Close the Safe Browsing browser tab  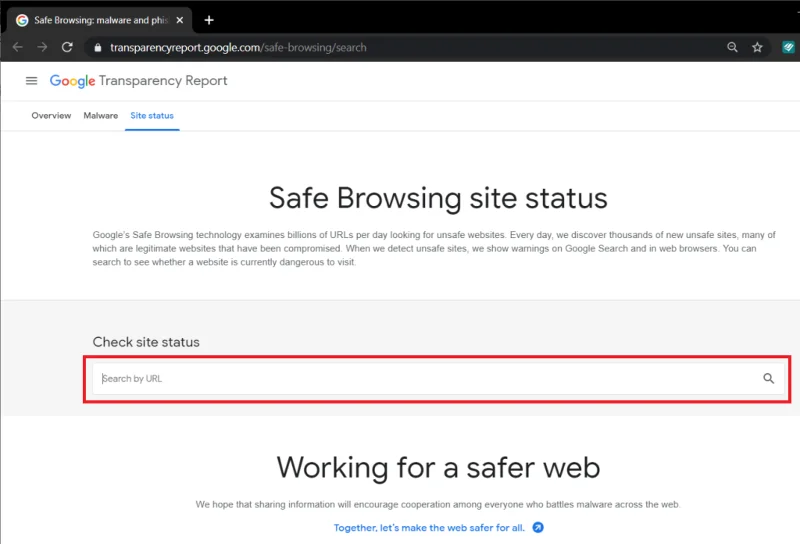(180, 20)
